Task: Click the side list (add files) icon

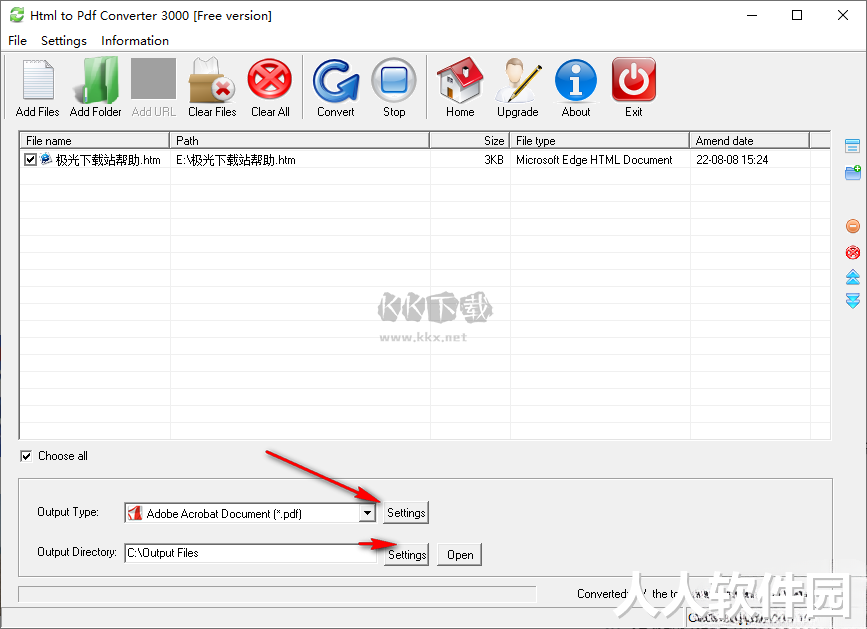Action: 853,146
